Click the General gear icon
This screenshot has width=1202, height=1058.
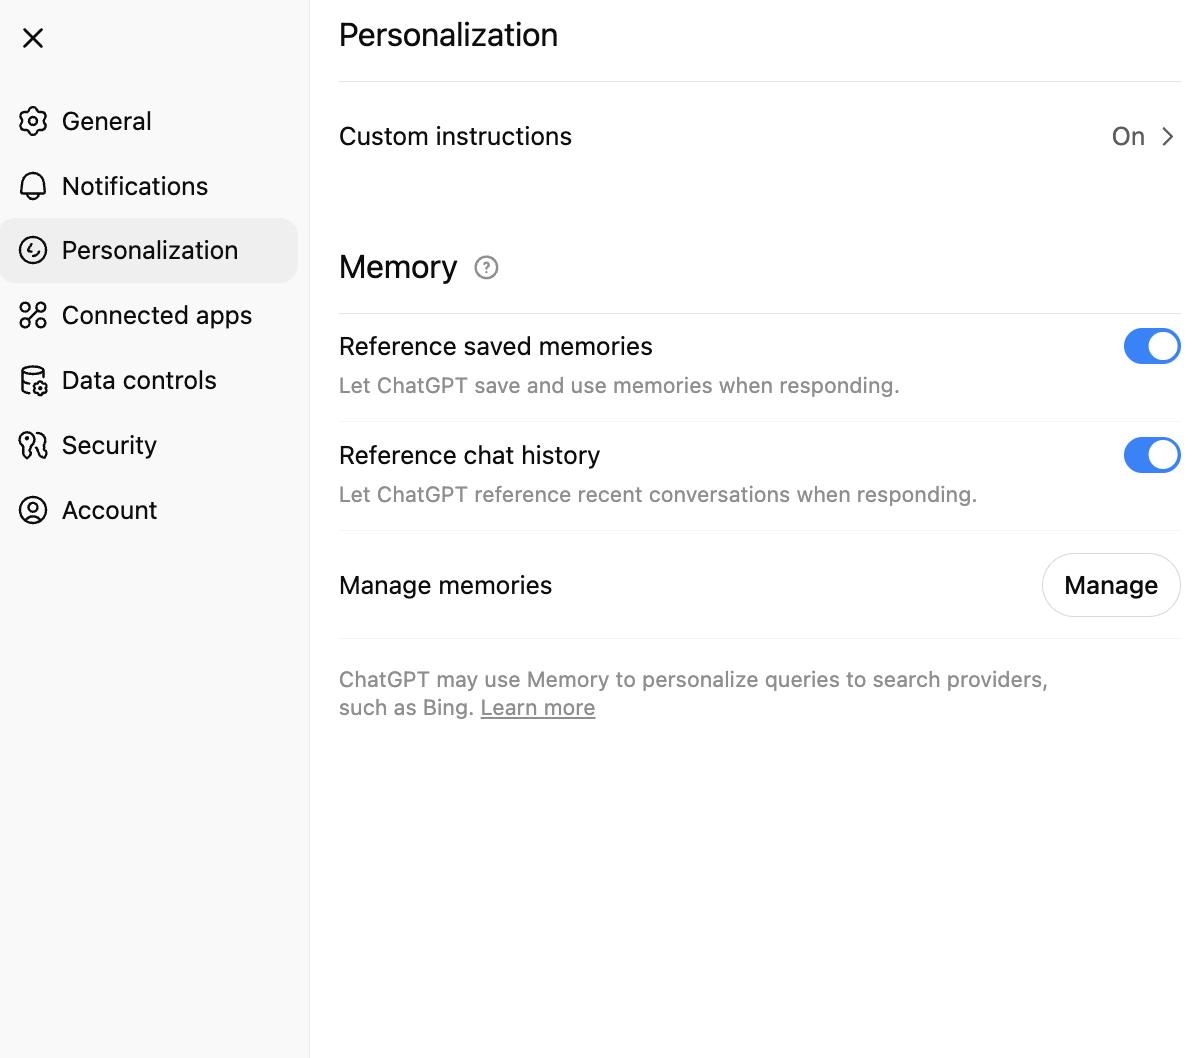point(33,121)
